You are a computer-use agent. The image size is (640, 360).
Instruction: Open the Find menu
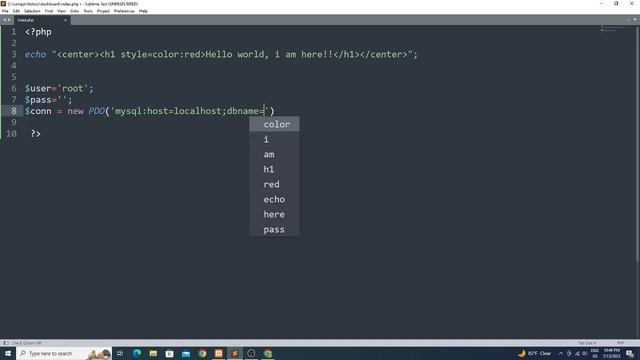pos(49,11)
